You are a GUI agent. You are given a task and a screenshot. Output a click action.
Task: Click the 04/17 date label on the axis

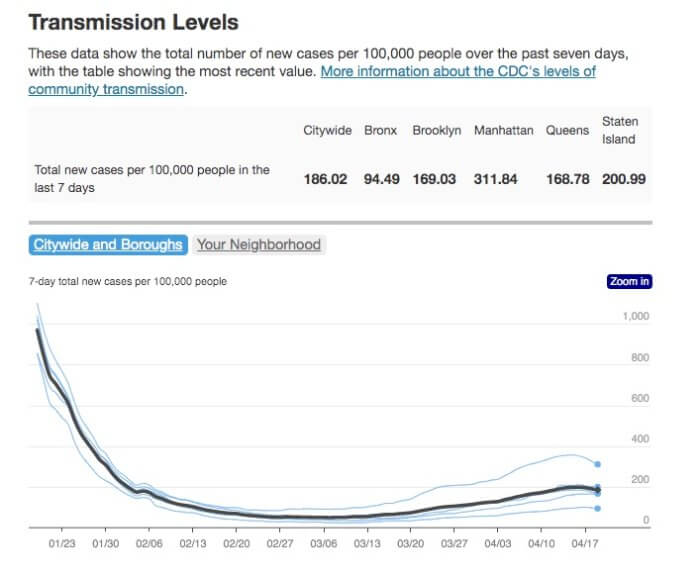(585, 543)
